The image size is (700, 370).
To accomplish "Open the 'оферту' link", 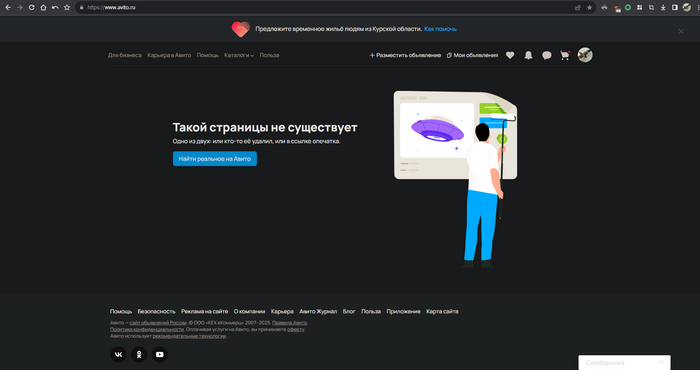I will tap(296, 329).
